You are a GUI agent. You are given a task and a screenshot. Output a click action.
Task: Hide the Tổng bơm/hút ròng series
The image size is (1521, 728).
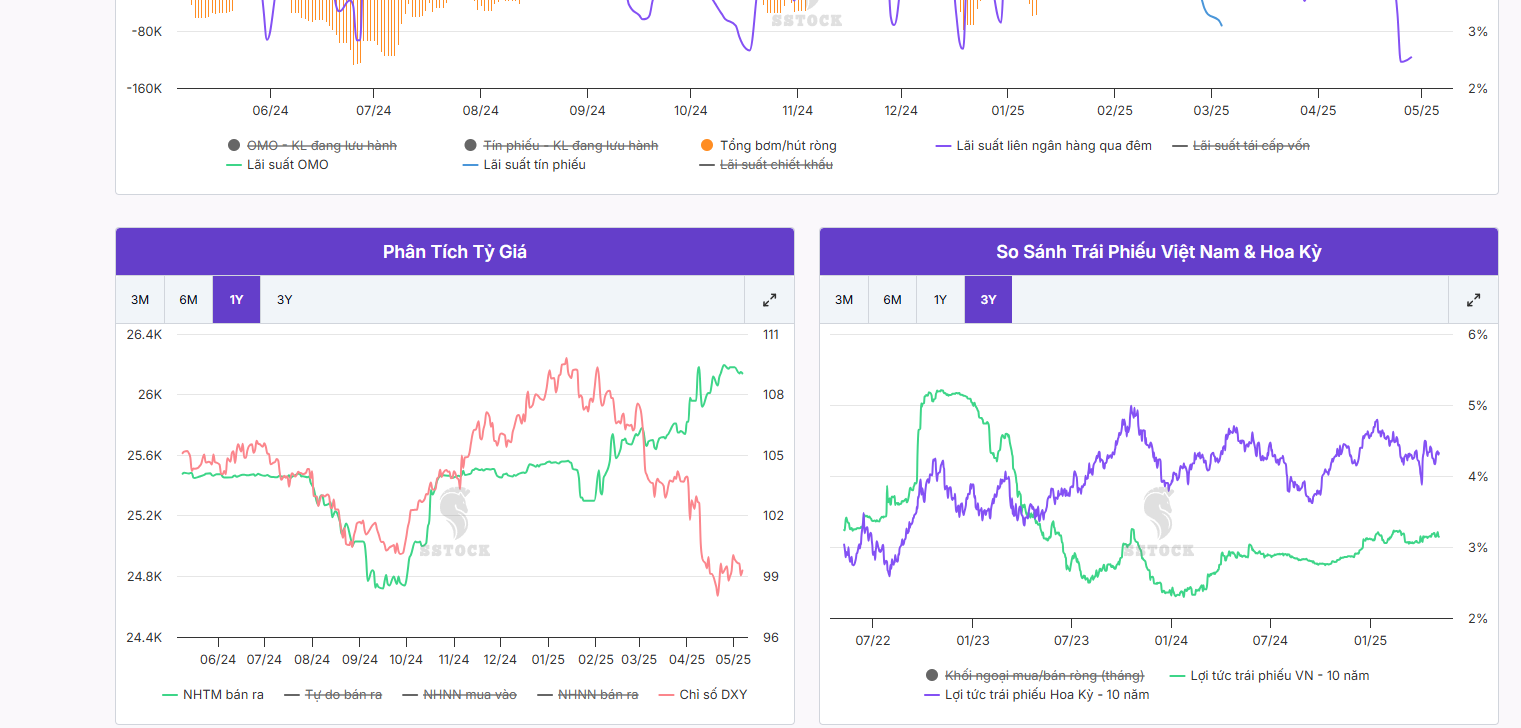[x=777, y=146]
